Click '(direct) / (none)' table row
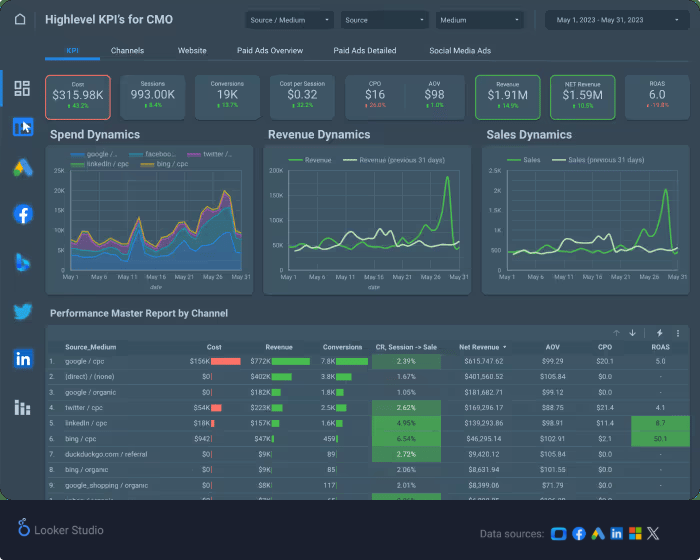The height and width of the screenshot is (560, 700). [368, 376]
